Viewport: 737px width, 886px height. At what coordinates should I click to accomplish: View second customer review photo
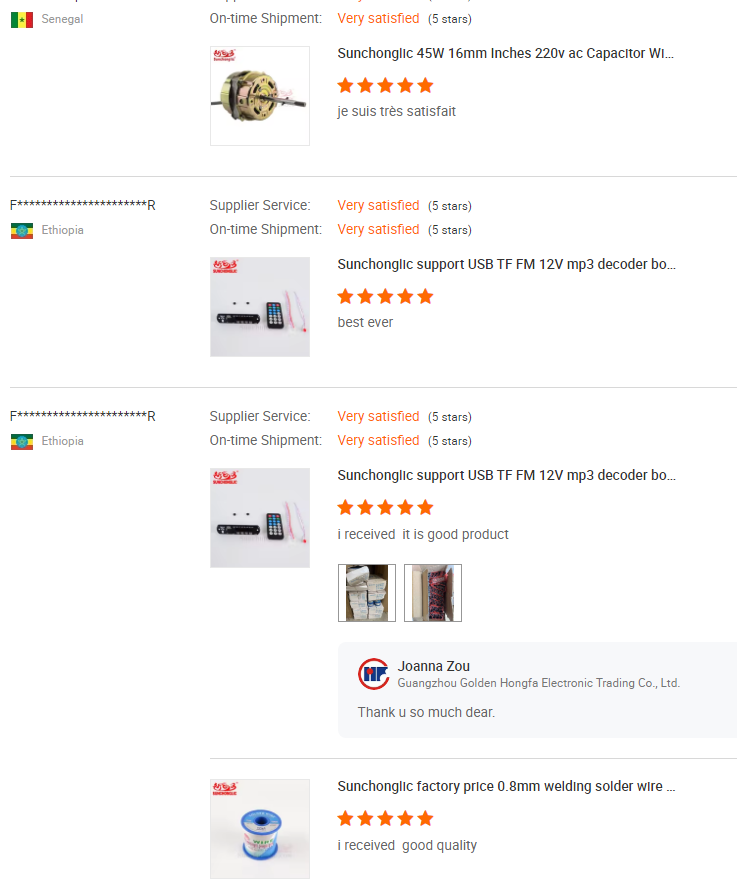[x=433, y=593]
